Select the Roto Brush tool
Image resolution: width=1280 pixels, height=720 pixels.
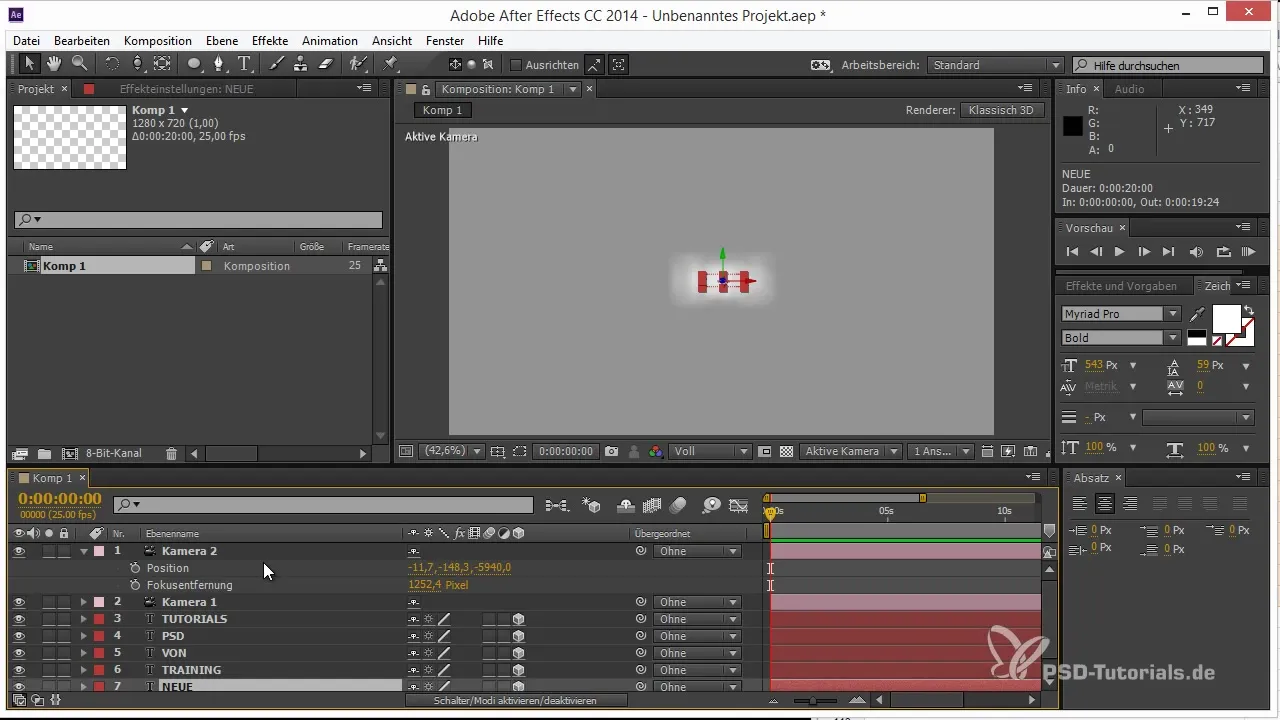[357, 64]
